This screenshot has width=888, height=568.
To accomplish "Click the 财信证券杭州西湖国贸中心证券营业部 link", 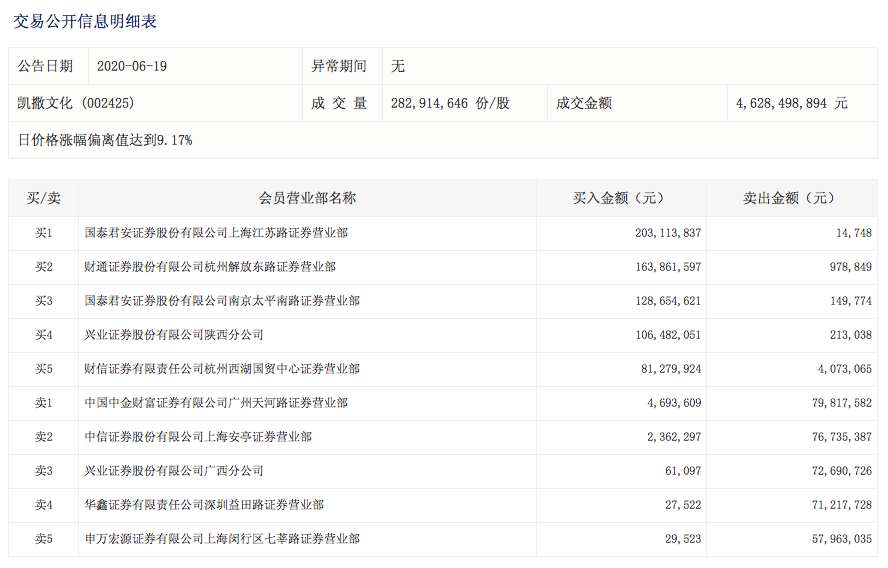I will [222, 369].
